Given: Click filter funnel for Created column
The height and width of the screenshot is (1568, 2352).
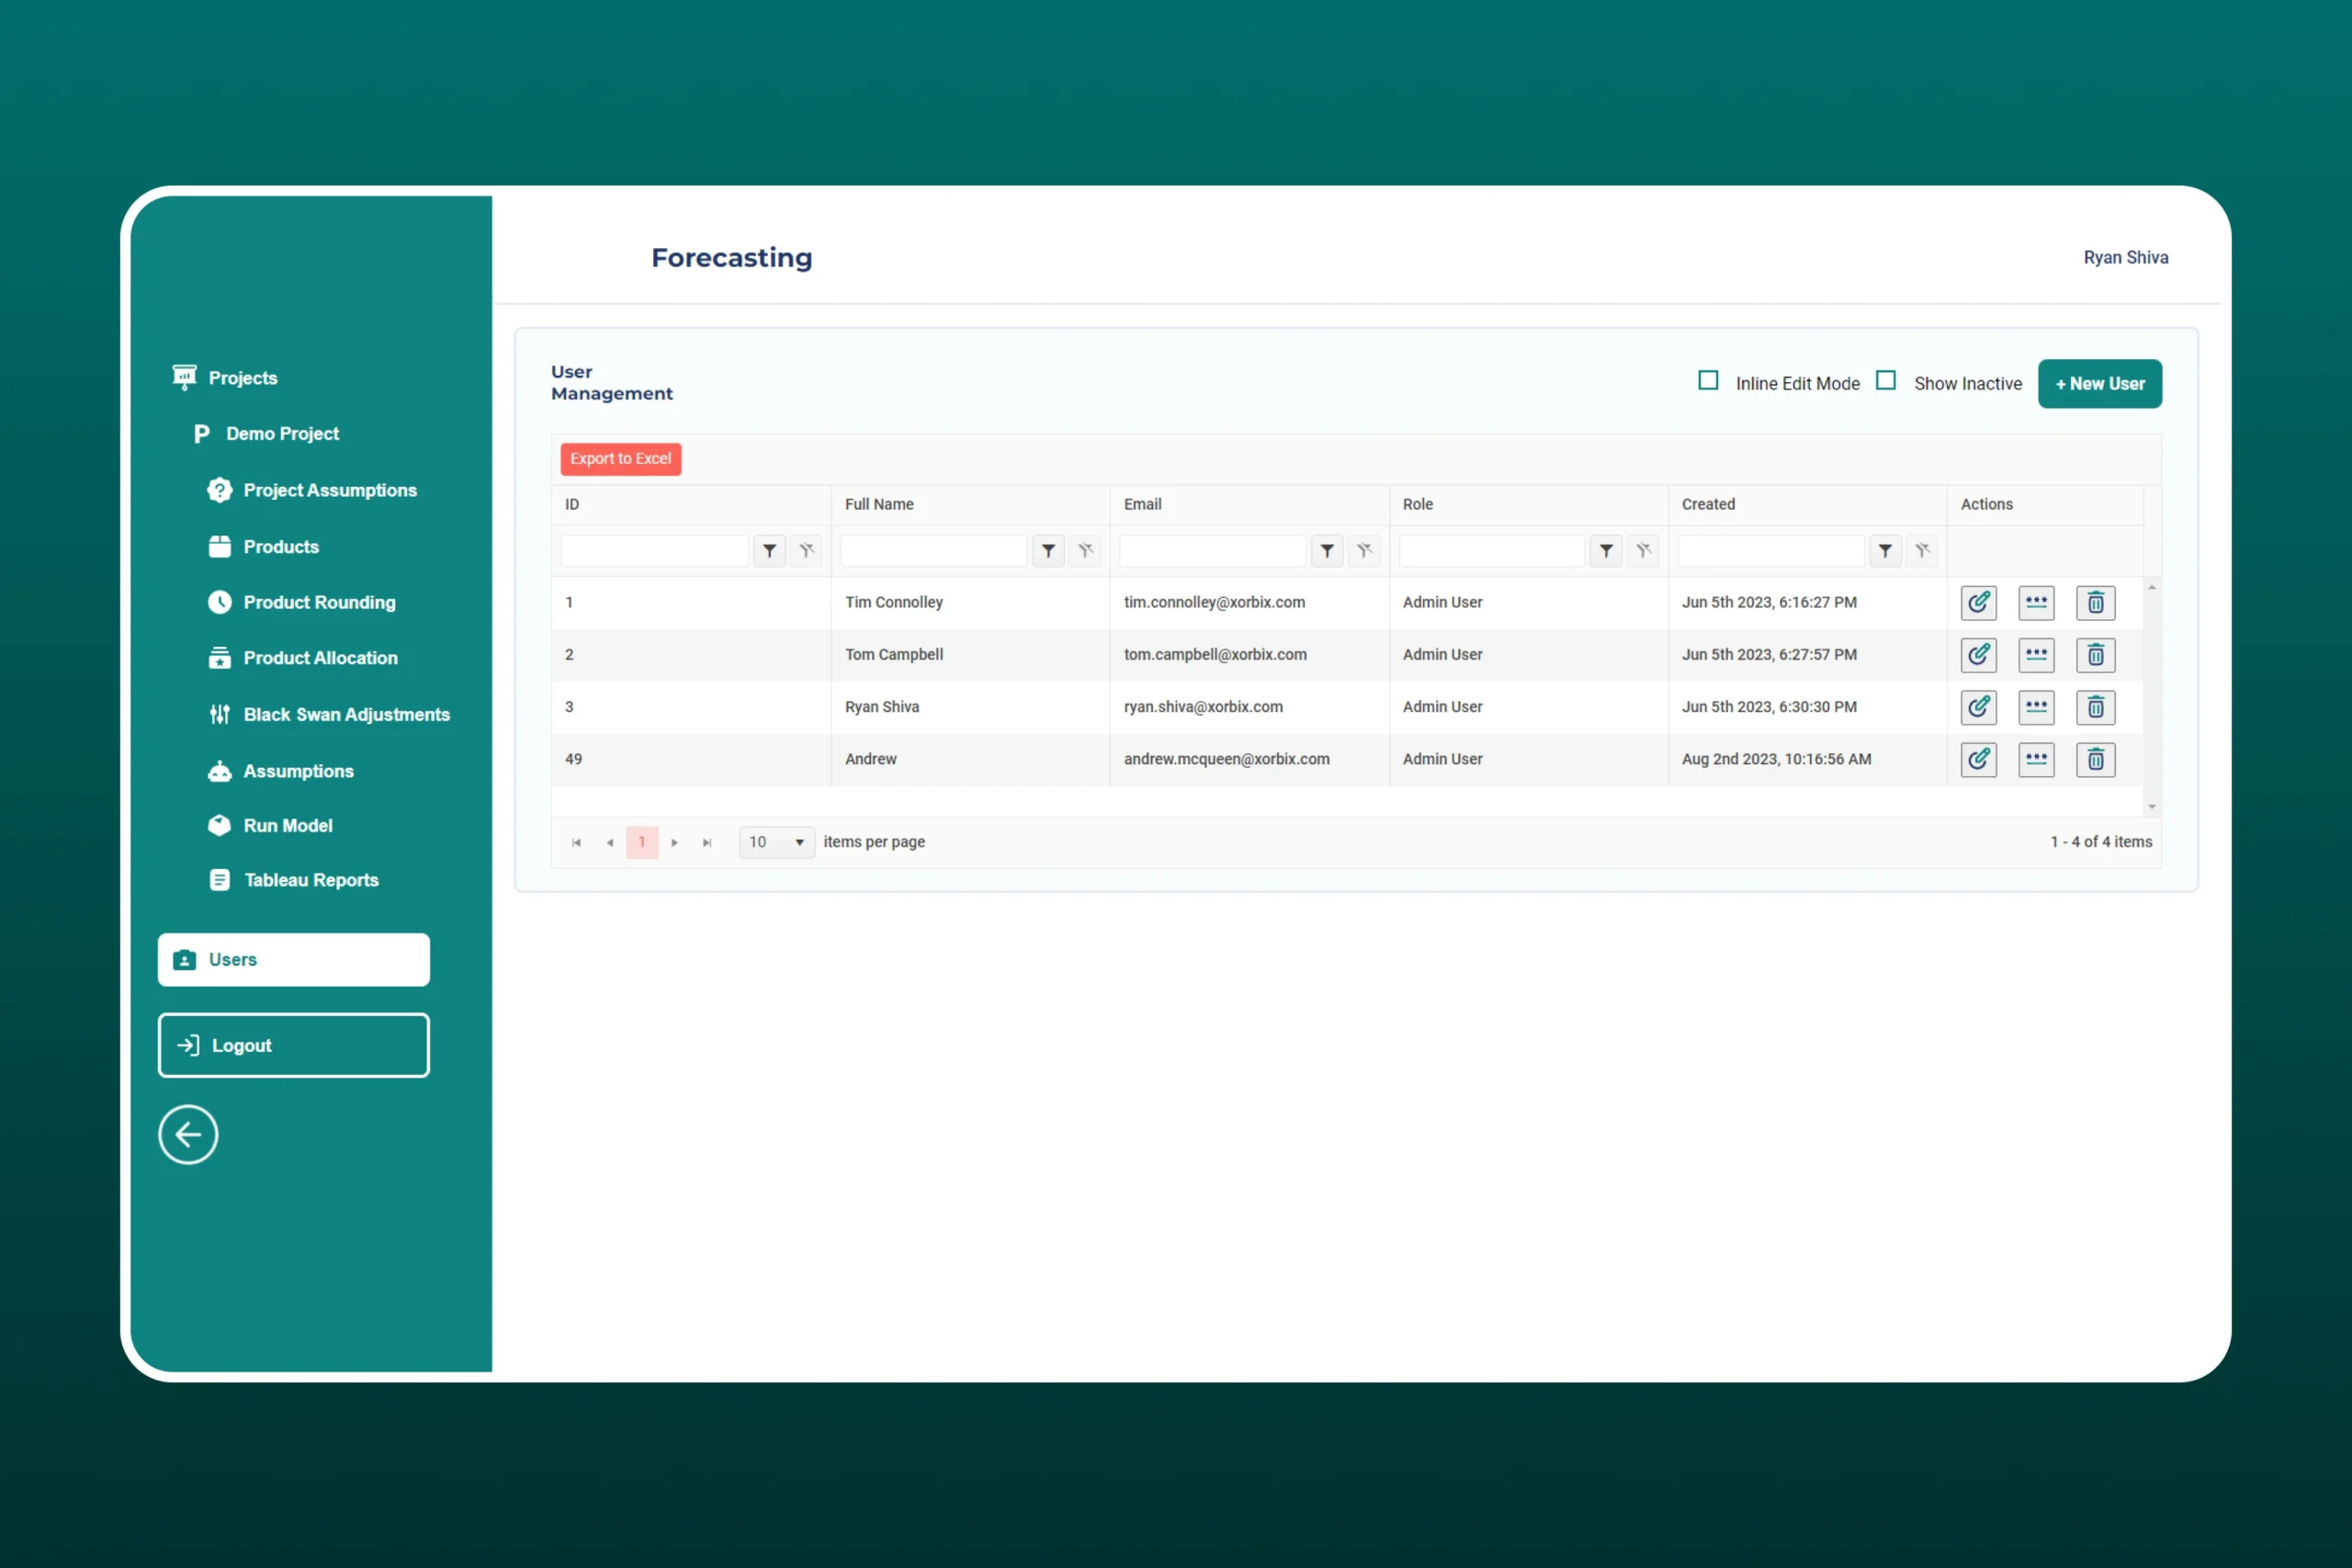Looking at the screenshot, I should point(1885,551).
